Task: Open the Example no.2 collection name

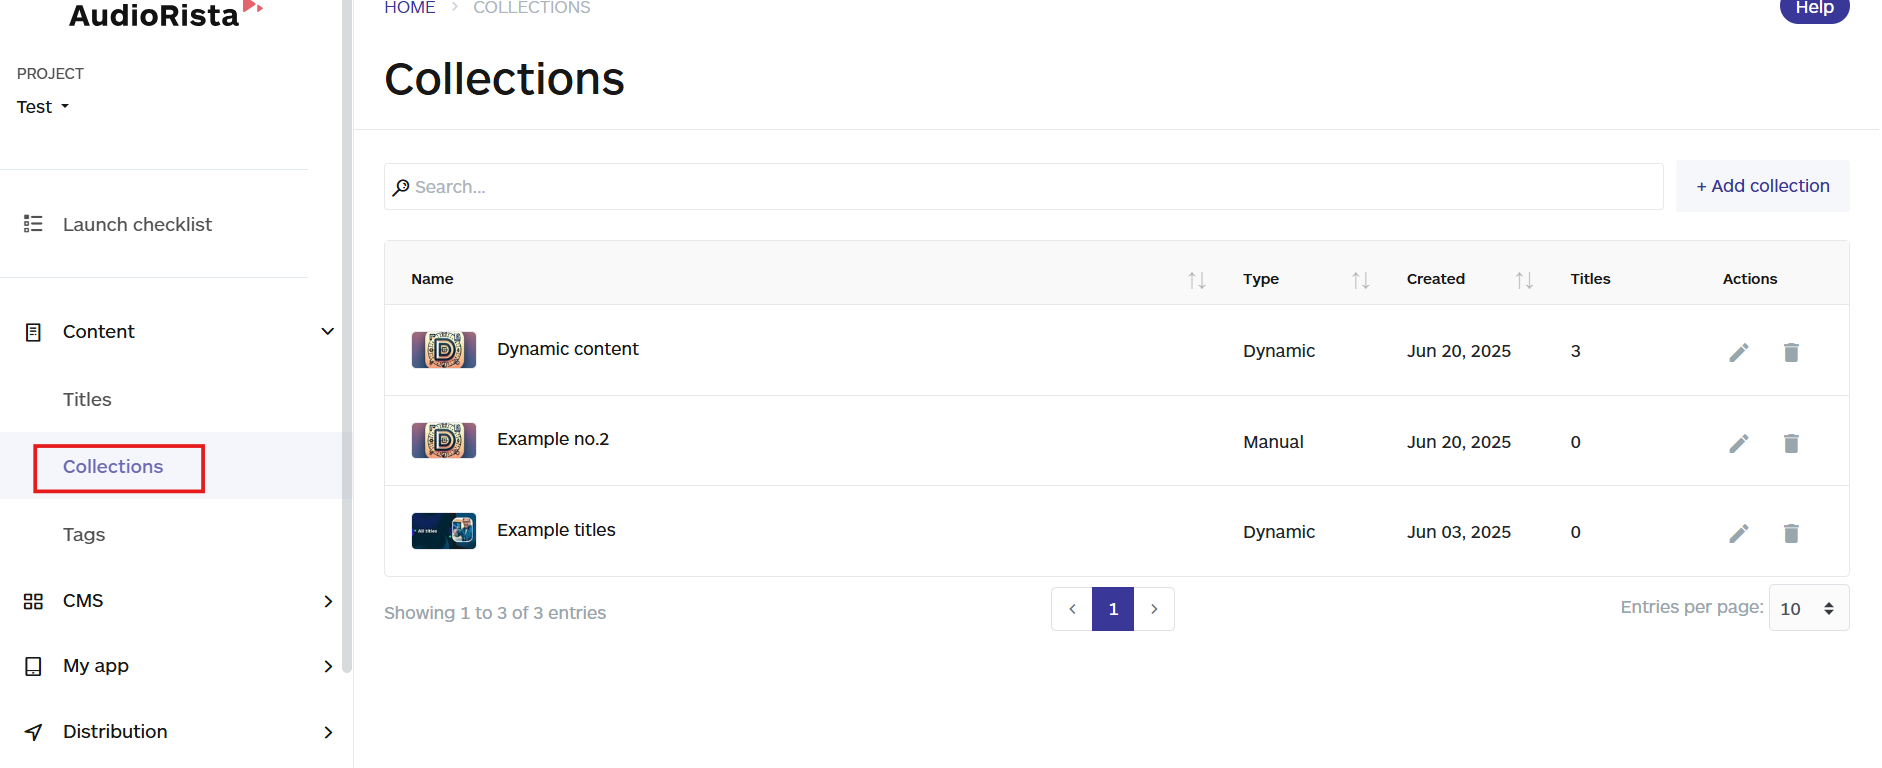Action: 553,439
